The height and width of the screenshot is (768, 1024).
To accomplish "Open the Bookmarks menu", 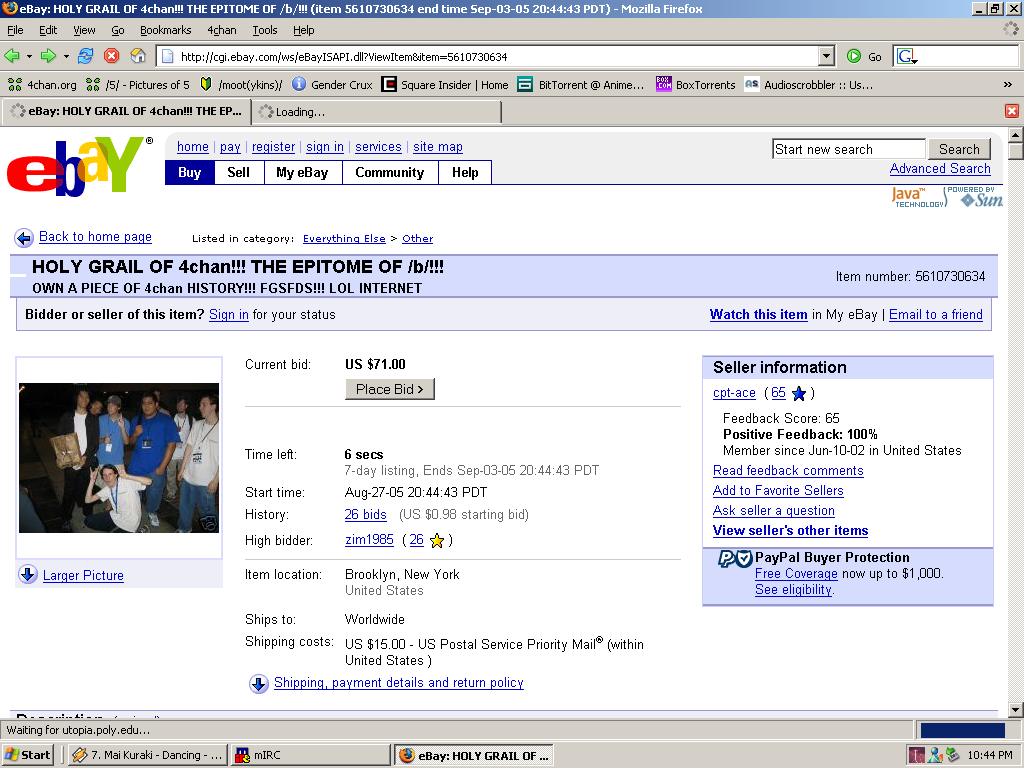I will pyautogui.click(x=165, y=30).
